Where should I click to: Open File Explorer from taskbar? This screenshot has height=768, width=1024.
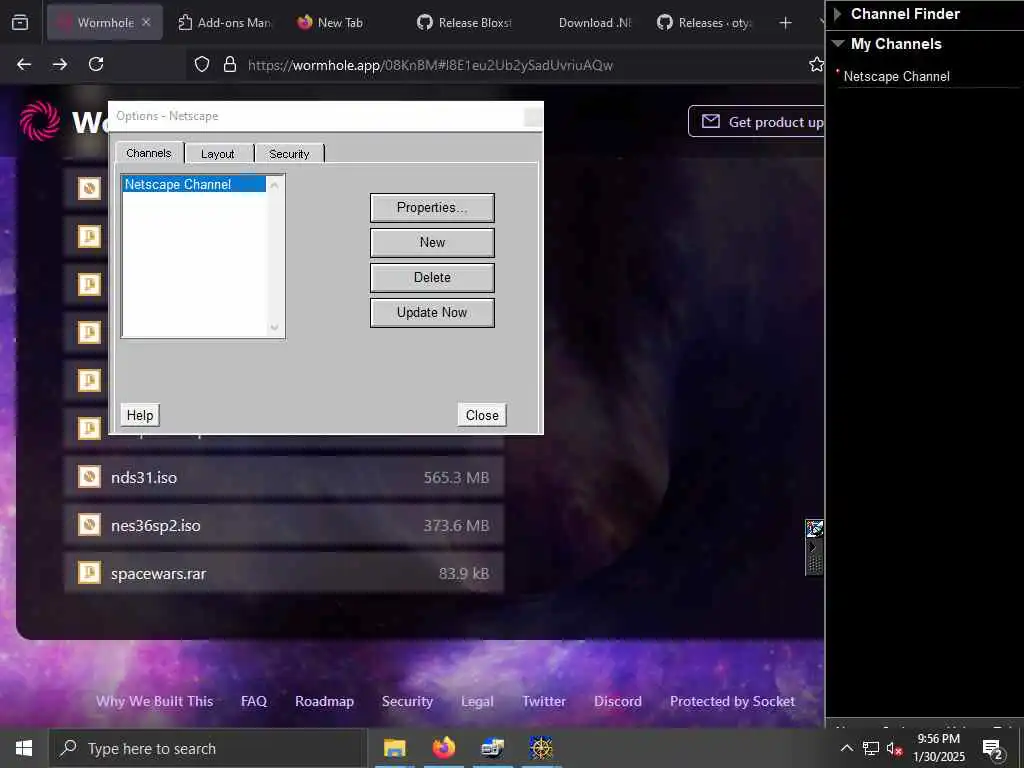click(394, 748)
